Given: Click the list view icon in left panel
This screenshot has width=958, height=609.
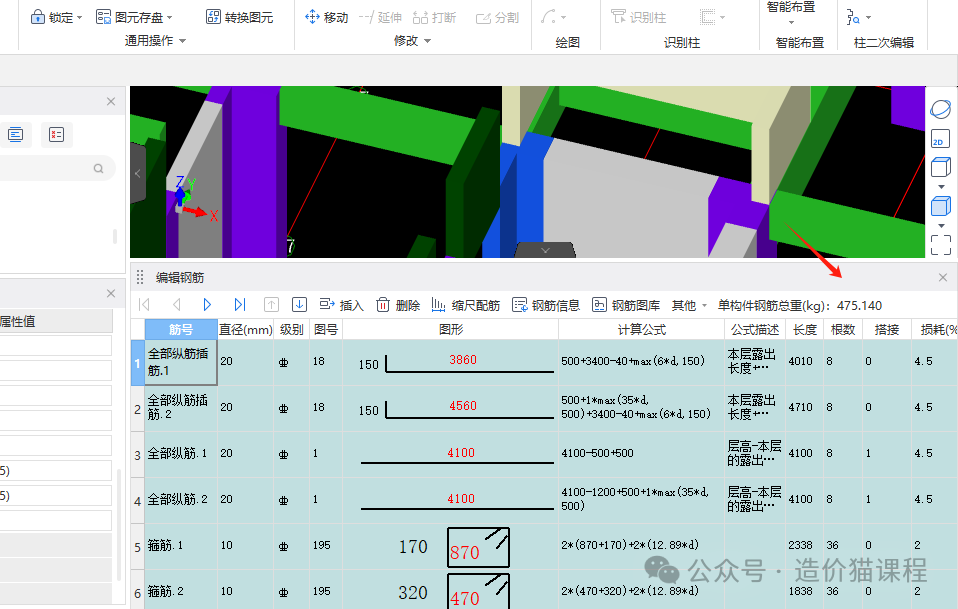Looking at the screenshot, I should click(16, 134).
